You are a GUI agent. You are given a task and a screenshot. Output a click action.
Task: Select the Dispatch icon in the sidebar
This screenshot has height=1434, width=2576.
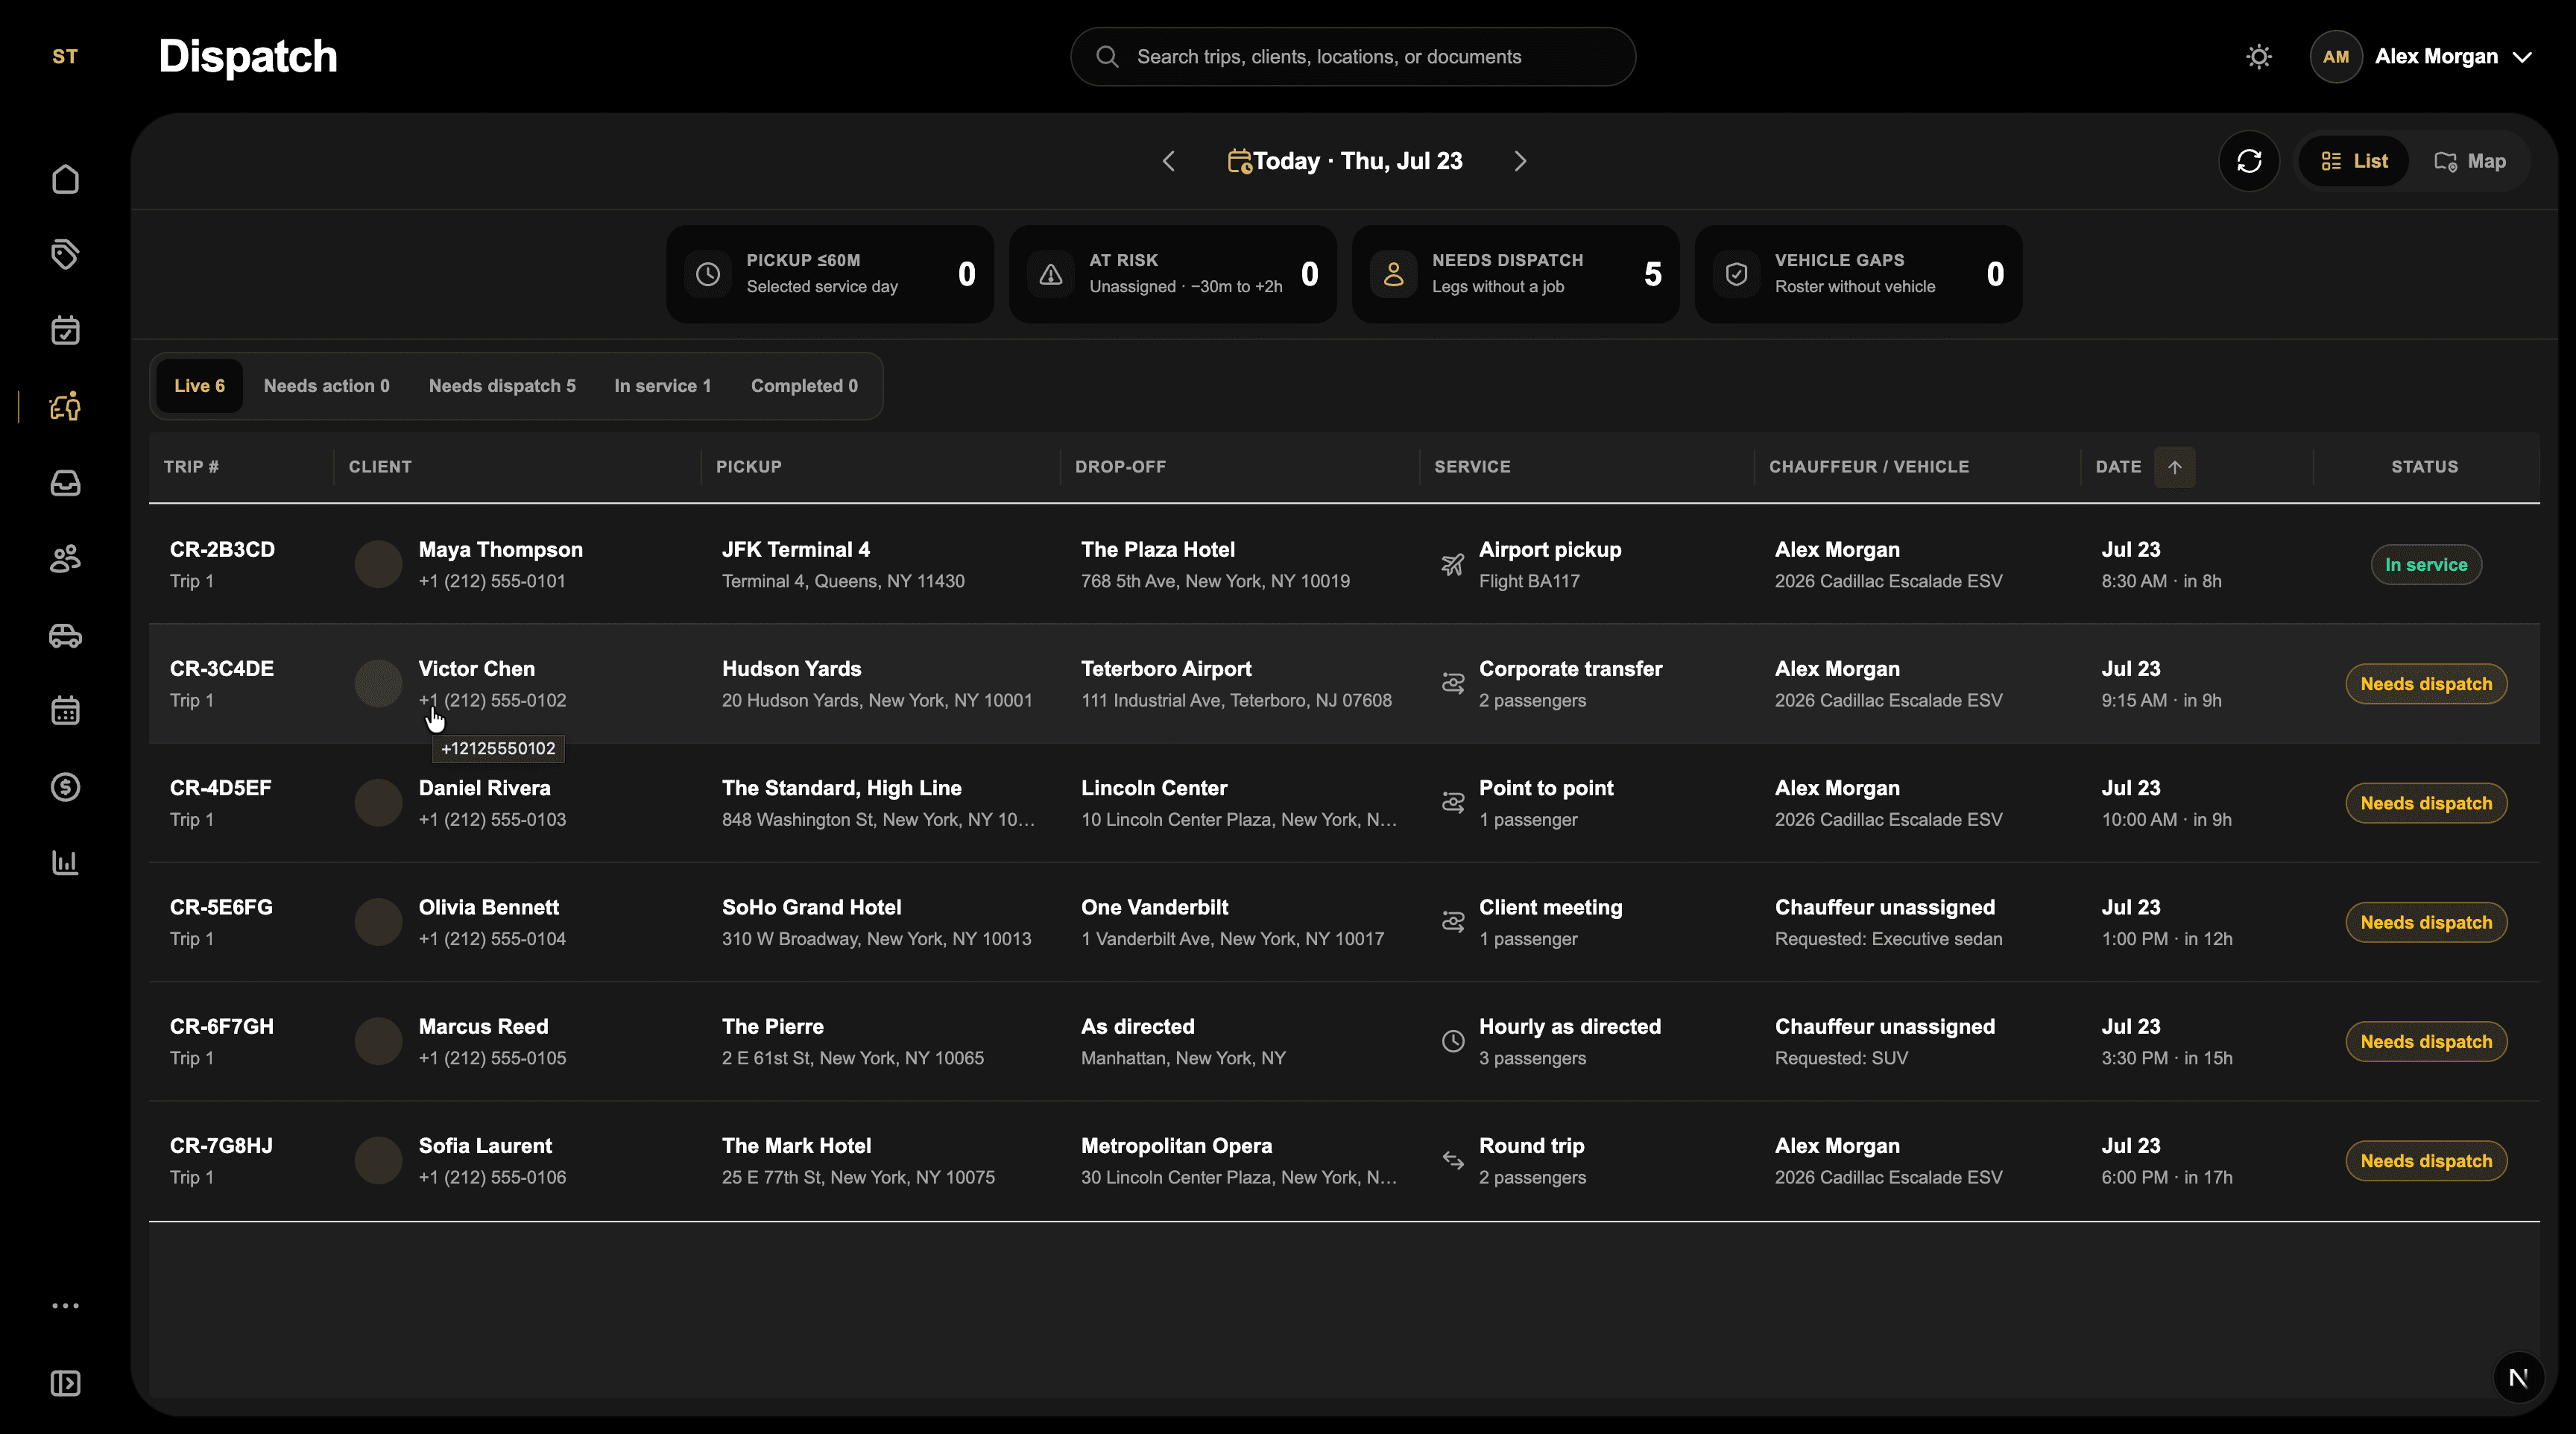65,406
